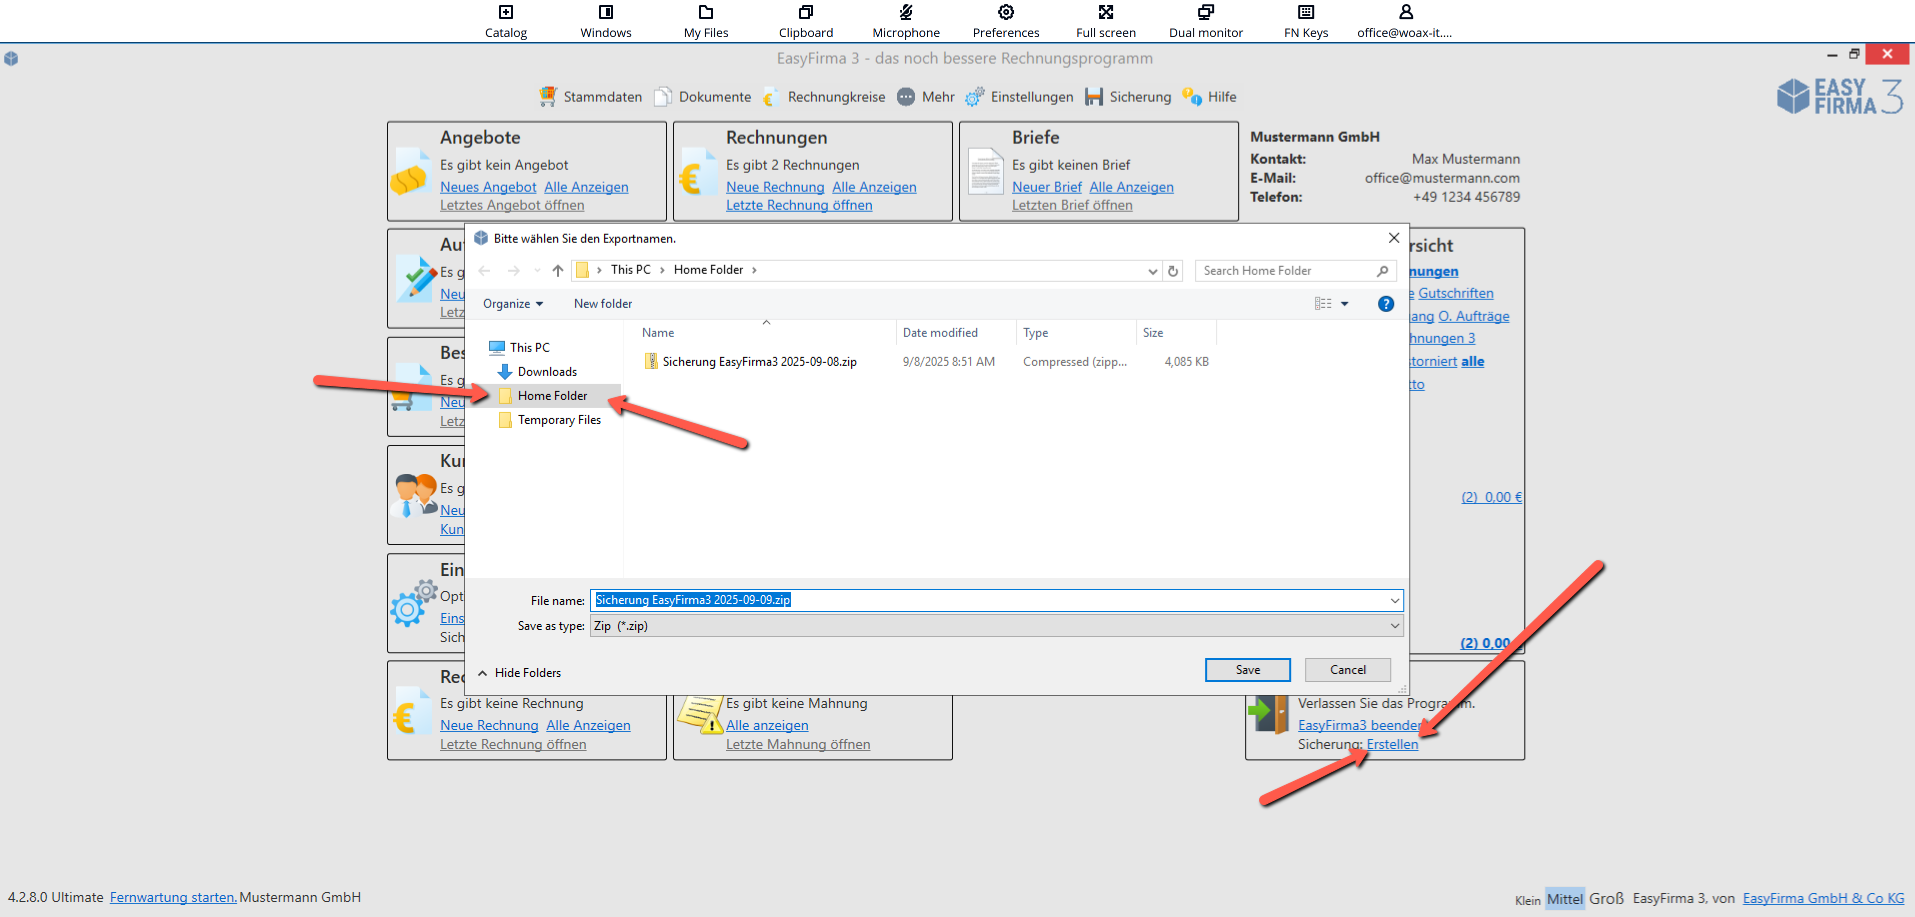Open the Organize dropdown menu
1915x917 pixels.
point(512,304)
